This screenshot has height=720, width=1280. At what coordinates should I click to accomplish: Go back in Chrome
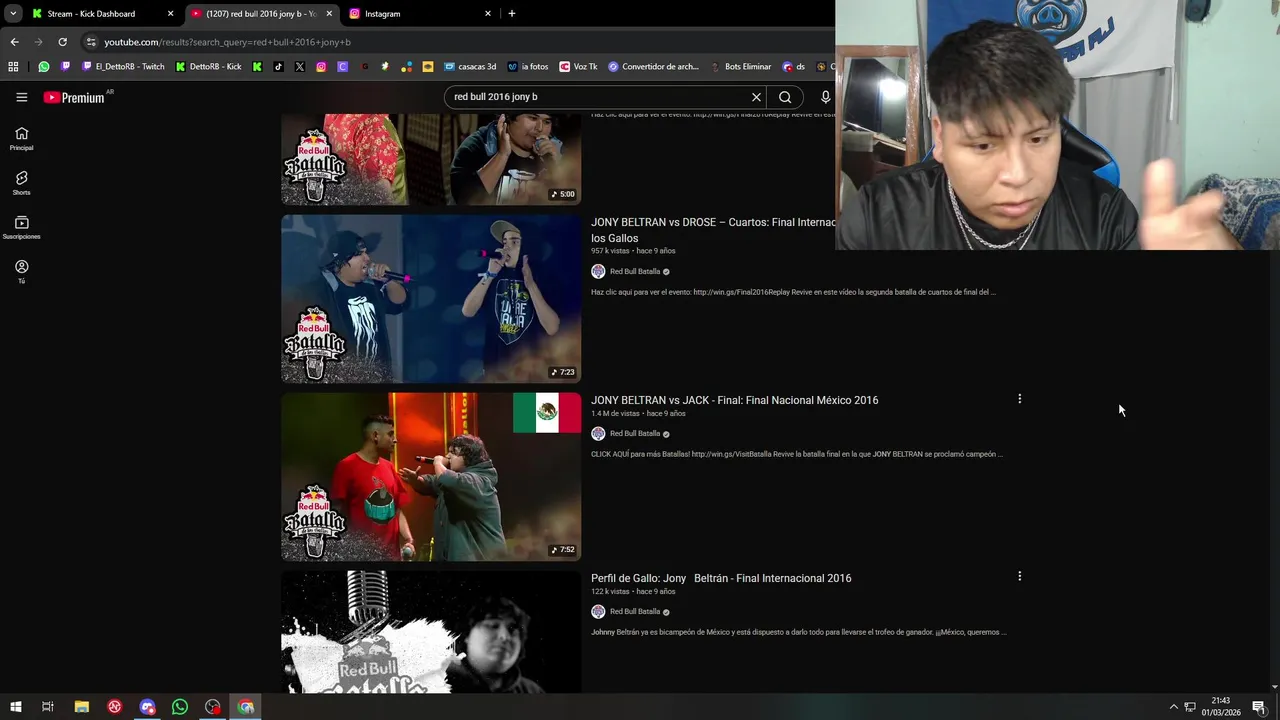pyautogui.click(x=14, y=42)
